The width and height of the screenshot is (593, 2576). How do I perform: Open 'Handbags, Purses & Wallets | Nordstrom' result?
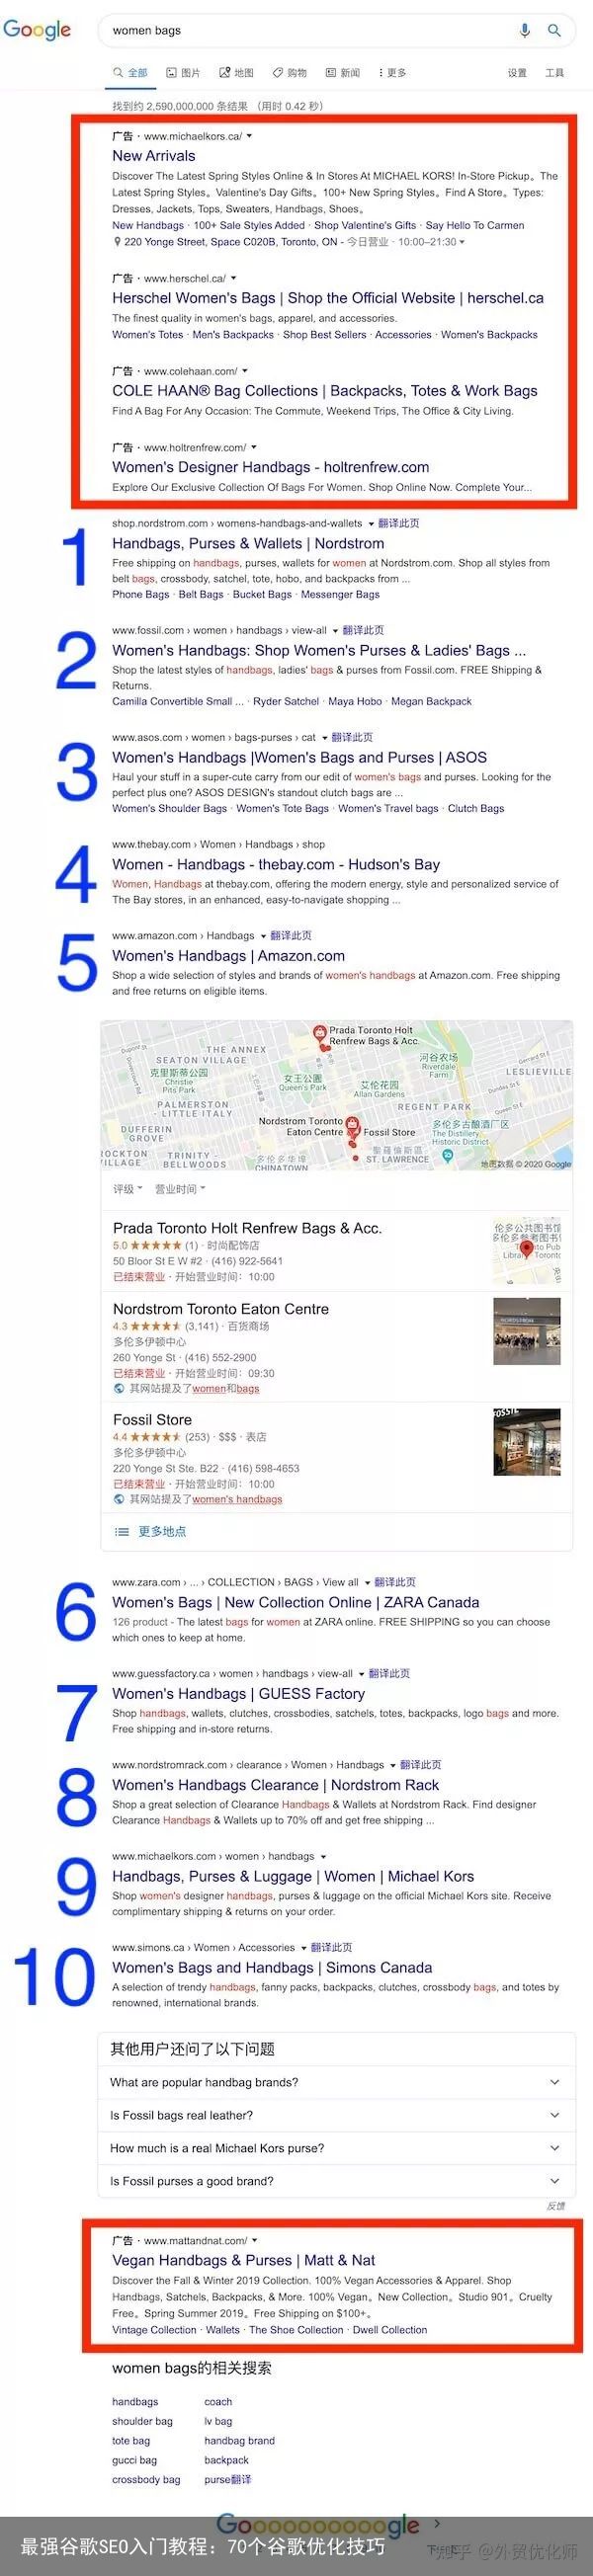tap(248, 544)
